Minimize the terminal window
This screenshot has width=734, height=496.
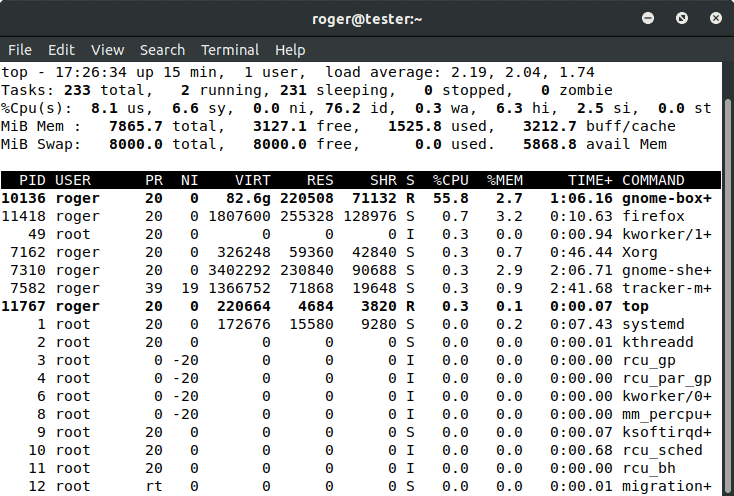pos(654,18)
